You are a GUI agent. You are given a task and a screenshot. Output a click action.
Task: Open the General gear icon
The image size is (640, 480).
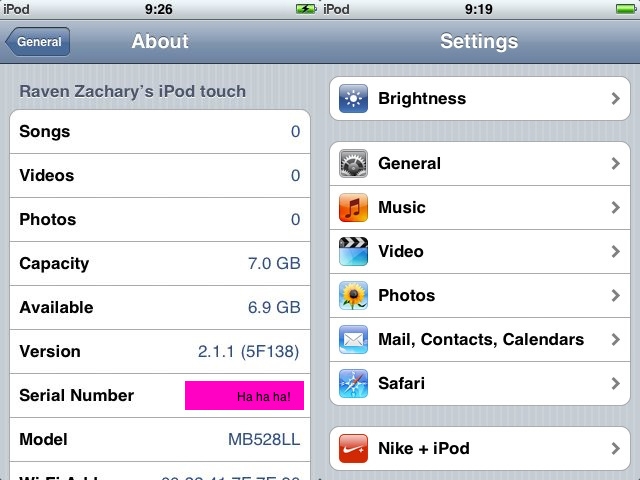pyautogui.click(x=353, y=163)
